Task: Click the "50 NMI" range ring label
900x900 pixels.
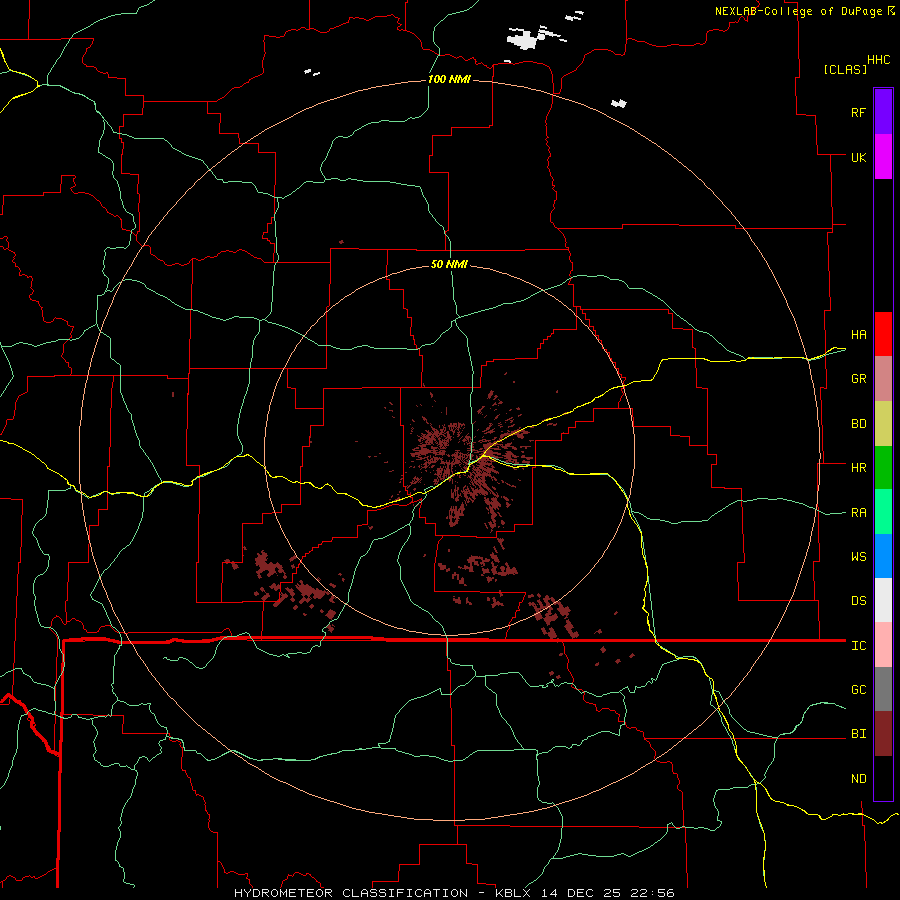Action: pyautogui.click(x=449, y=264)
